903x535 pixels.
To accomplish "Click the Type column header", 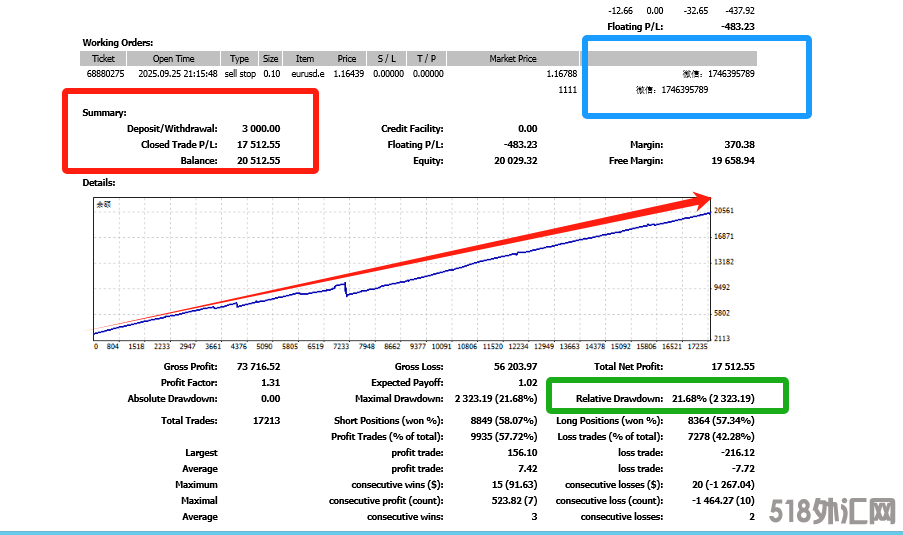I will 240,59.
